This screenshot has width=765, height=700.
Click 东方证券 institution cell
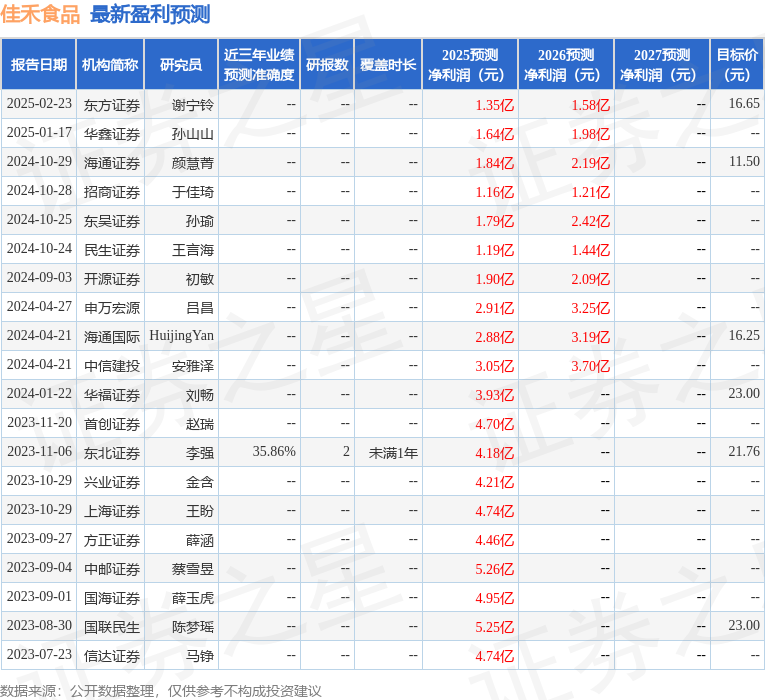pyautogui.click(x=112, y=105)
